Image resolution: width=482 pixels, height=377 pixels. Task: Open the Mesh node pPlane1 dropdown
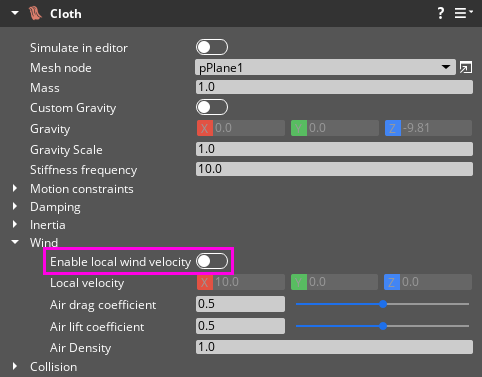(x=325, y=67)
